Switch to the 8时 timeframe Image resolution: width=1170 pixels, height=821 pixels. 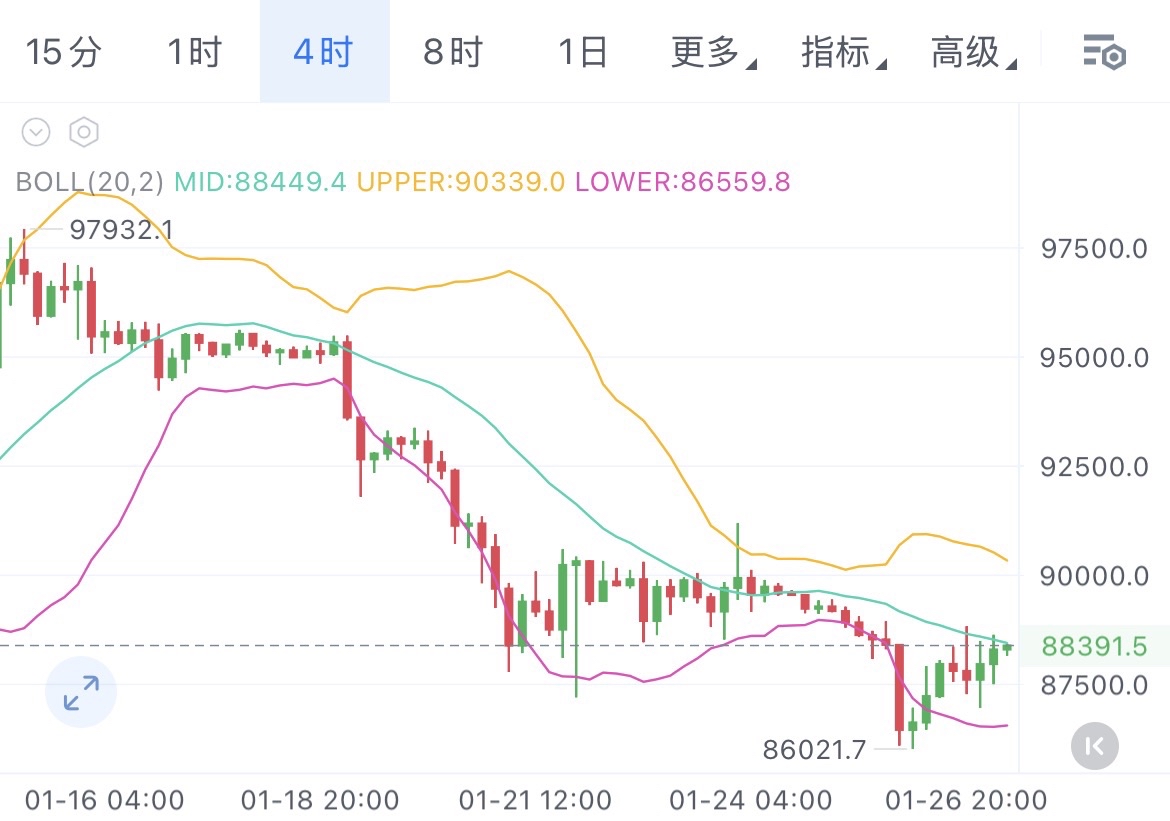pyautogui.click(x=453, y=52)
